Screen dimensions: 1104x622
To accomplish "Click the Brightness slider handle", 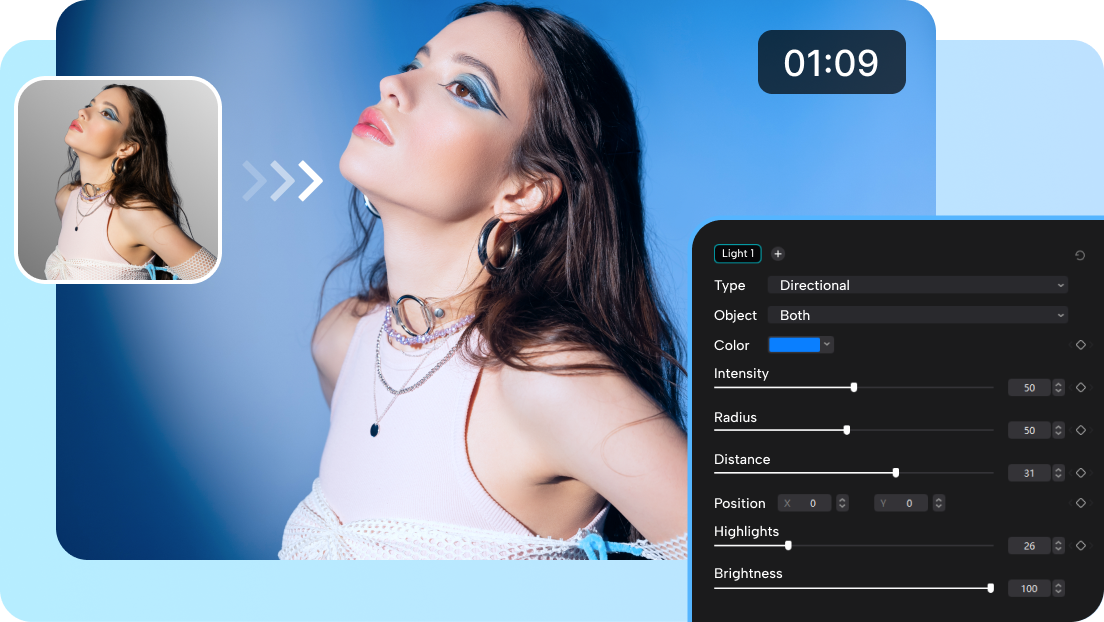I will tap(991, 588).
